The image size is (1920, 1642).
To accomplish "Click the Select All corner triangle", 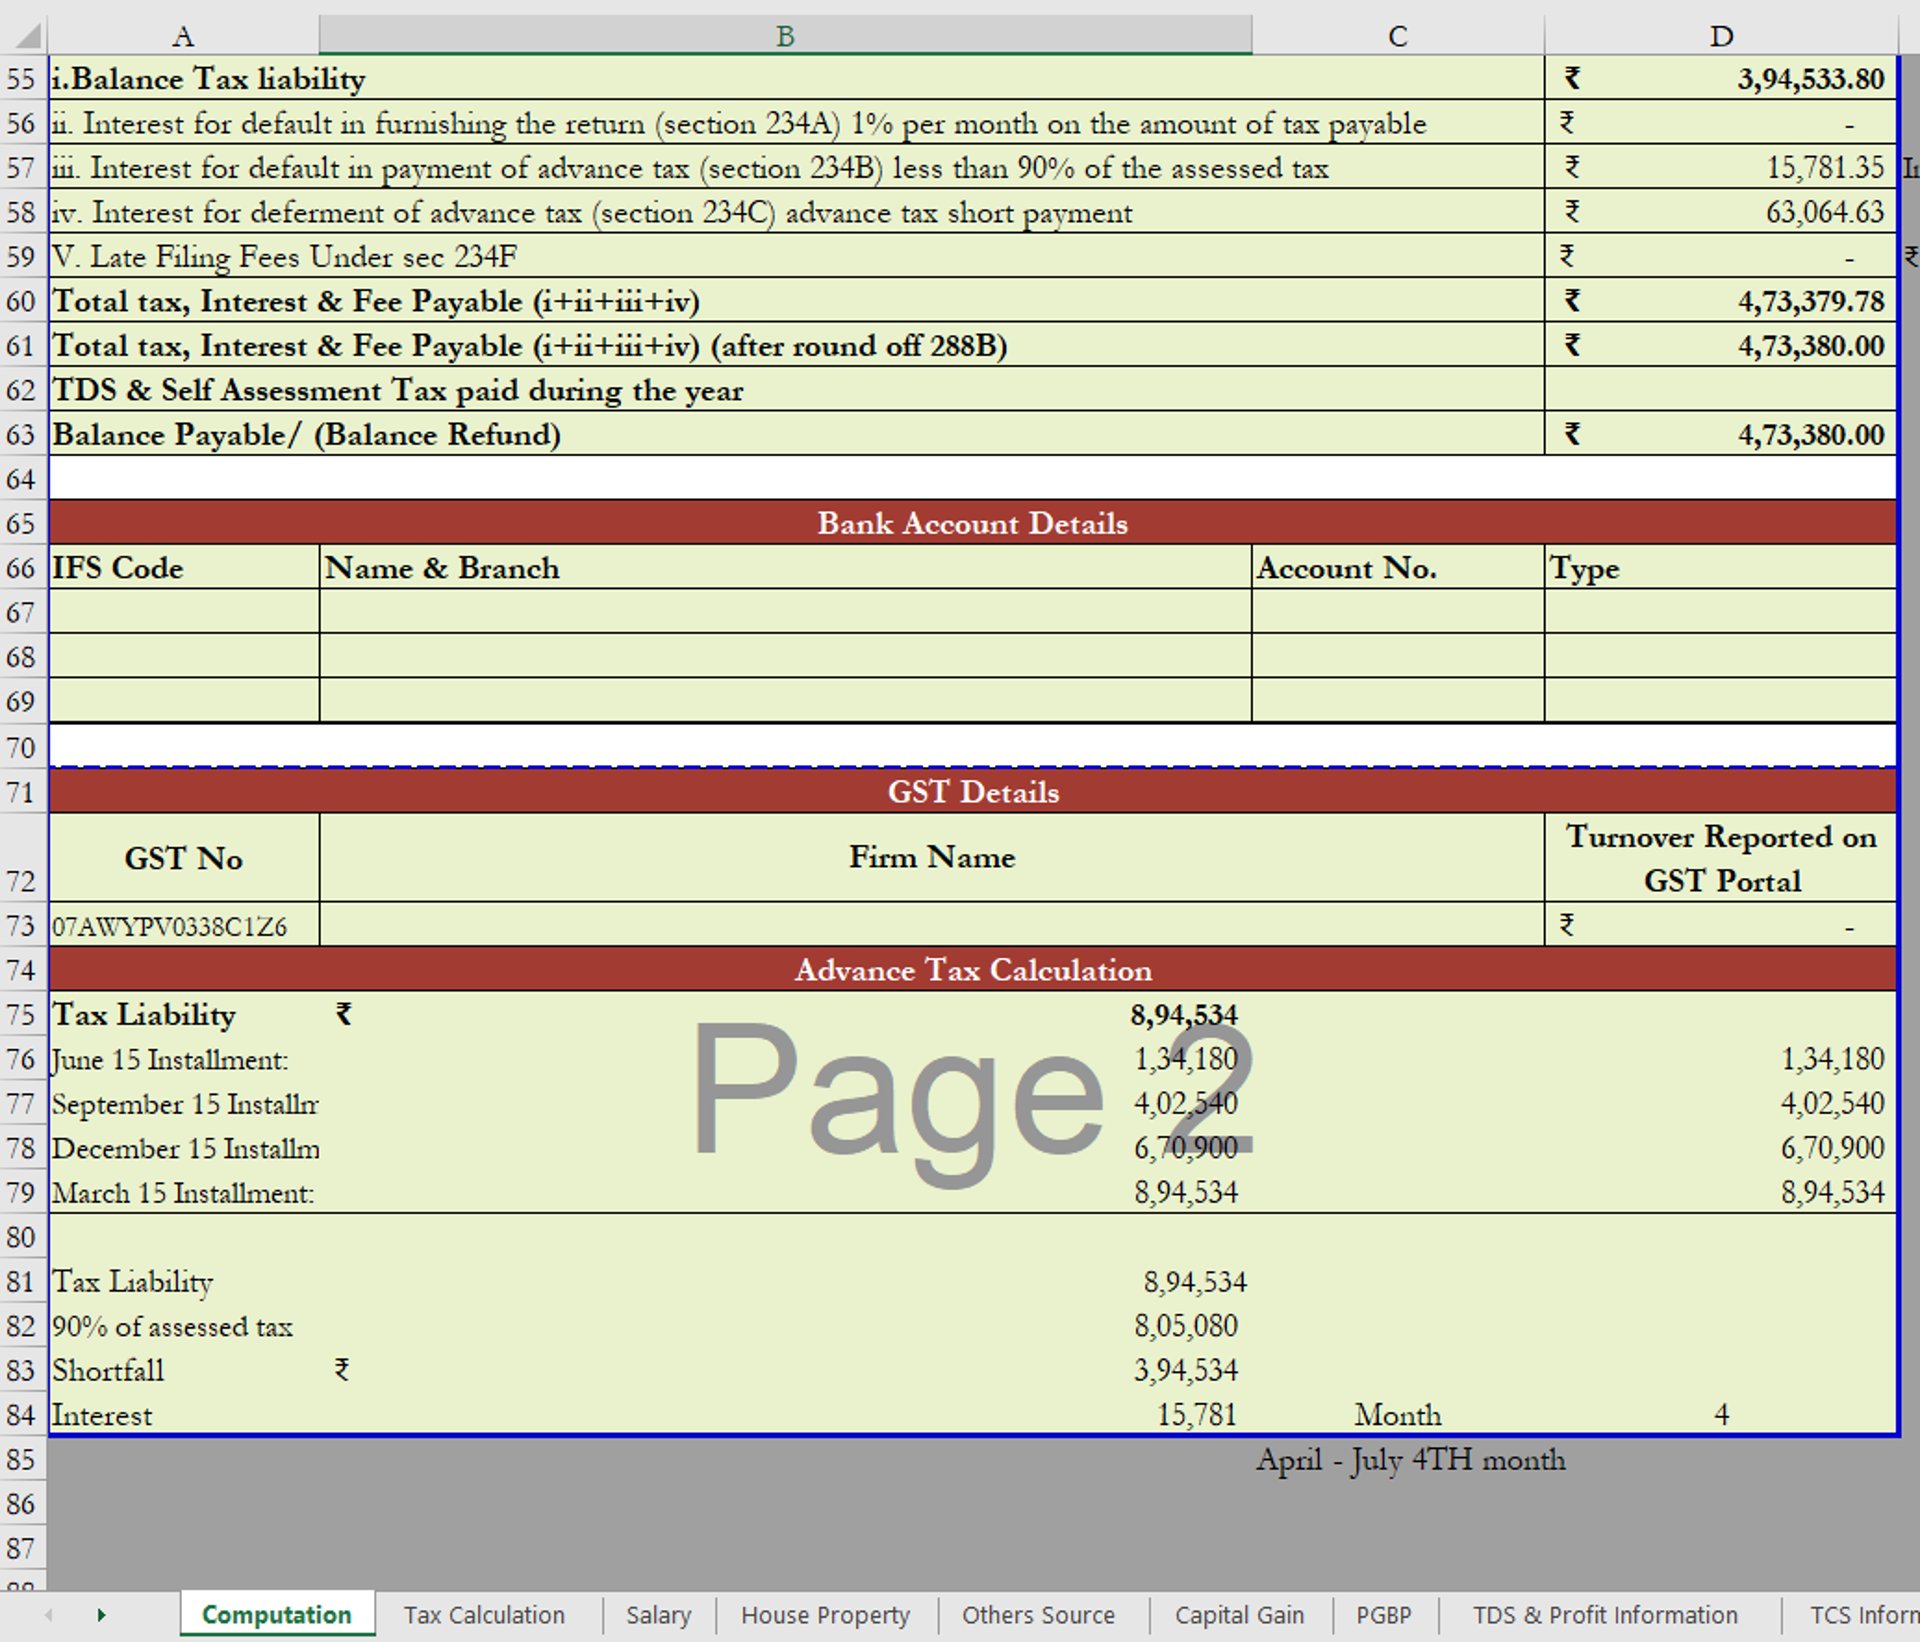I will [28, 37].
